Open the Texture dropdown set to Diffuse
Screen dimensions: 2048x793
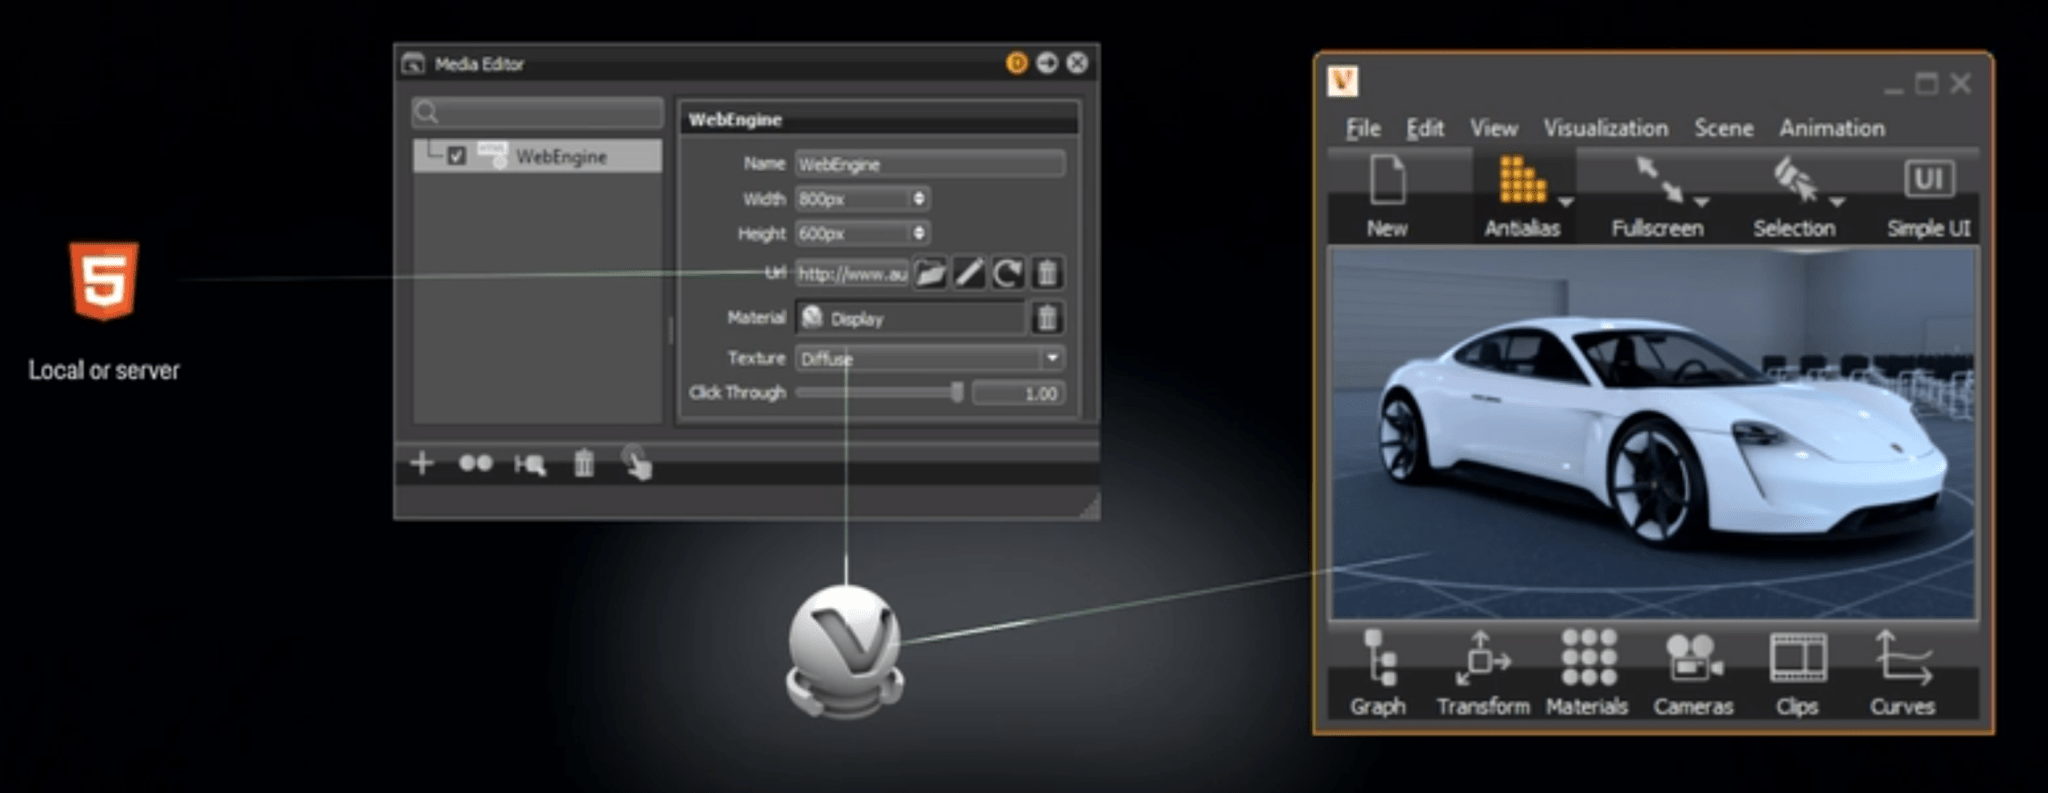930,358
